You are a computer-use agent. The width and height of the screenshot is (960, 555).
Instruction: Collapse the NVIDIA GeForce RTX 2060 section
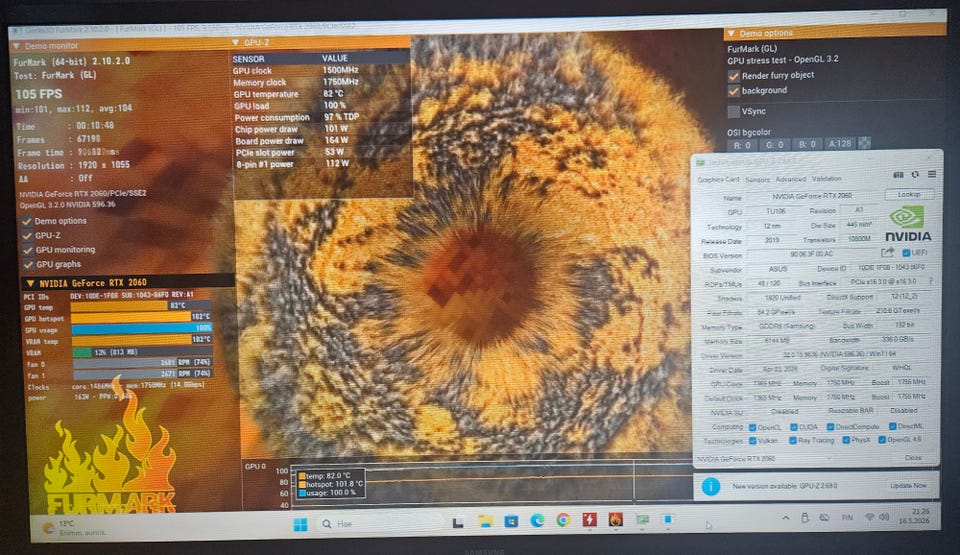29,283
